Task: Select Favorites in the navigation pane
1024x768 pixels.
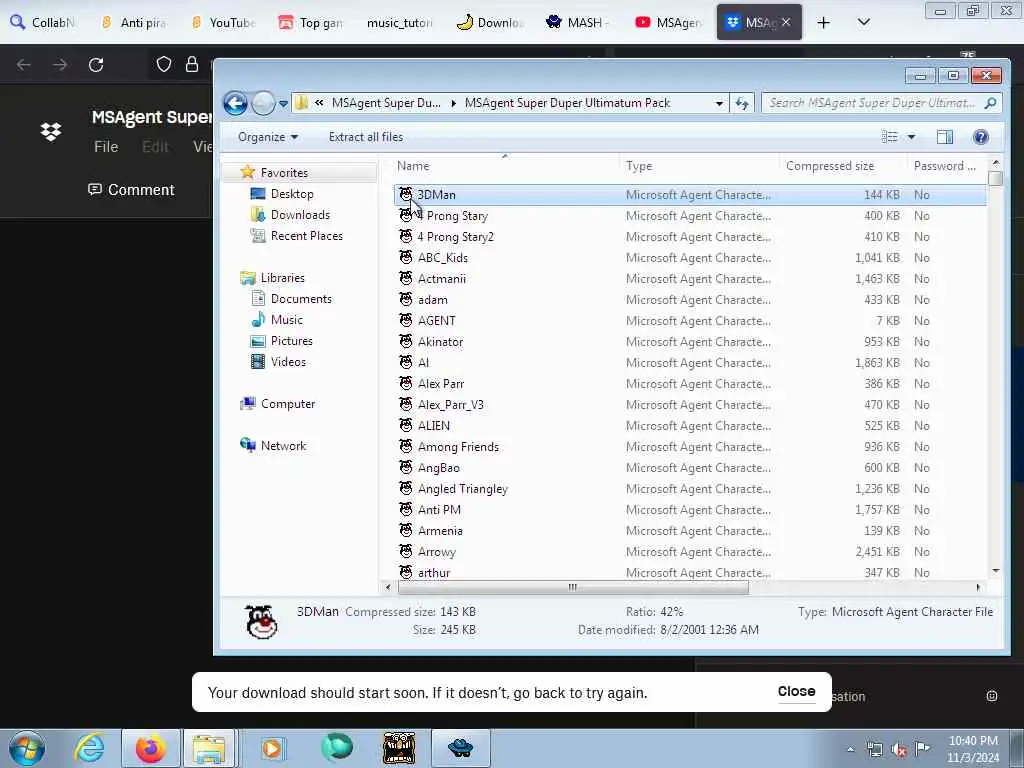Action: pos(284,172)
